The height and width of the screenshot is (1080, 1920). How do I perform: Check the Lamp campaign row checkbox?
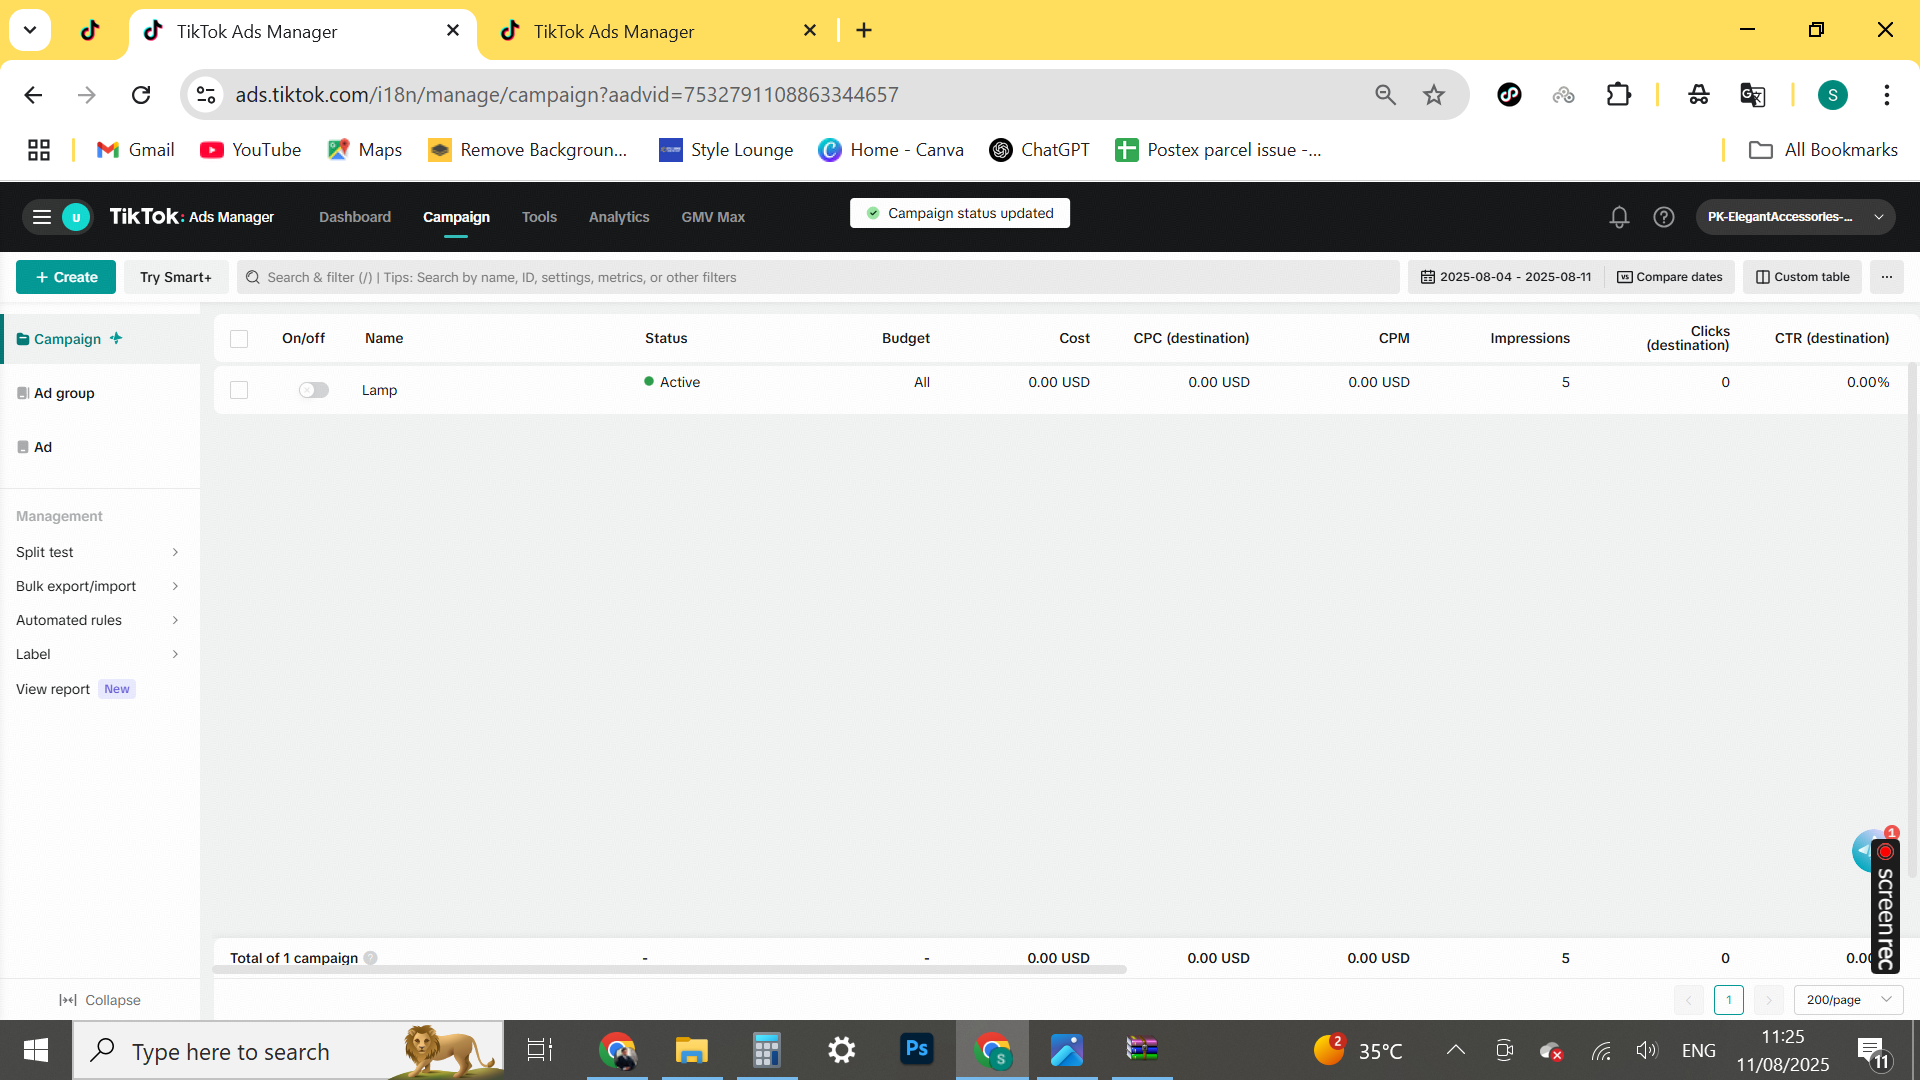(x=239, y=390)
